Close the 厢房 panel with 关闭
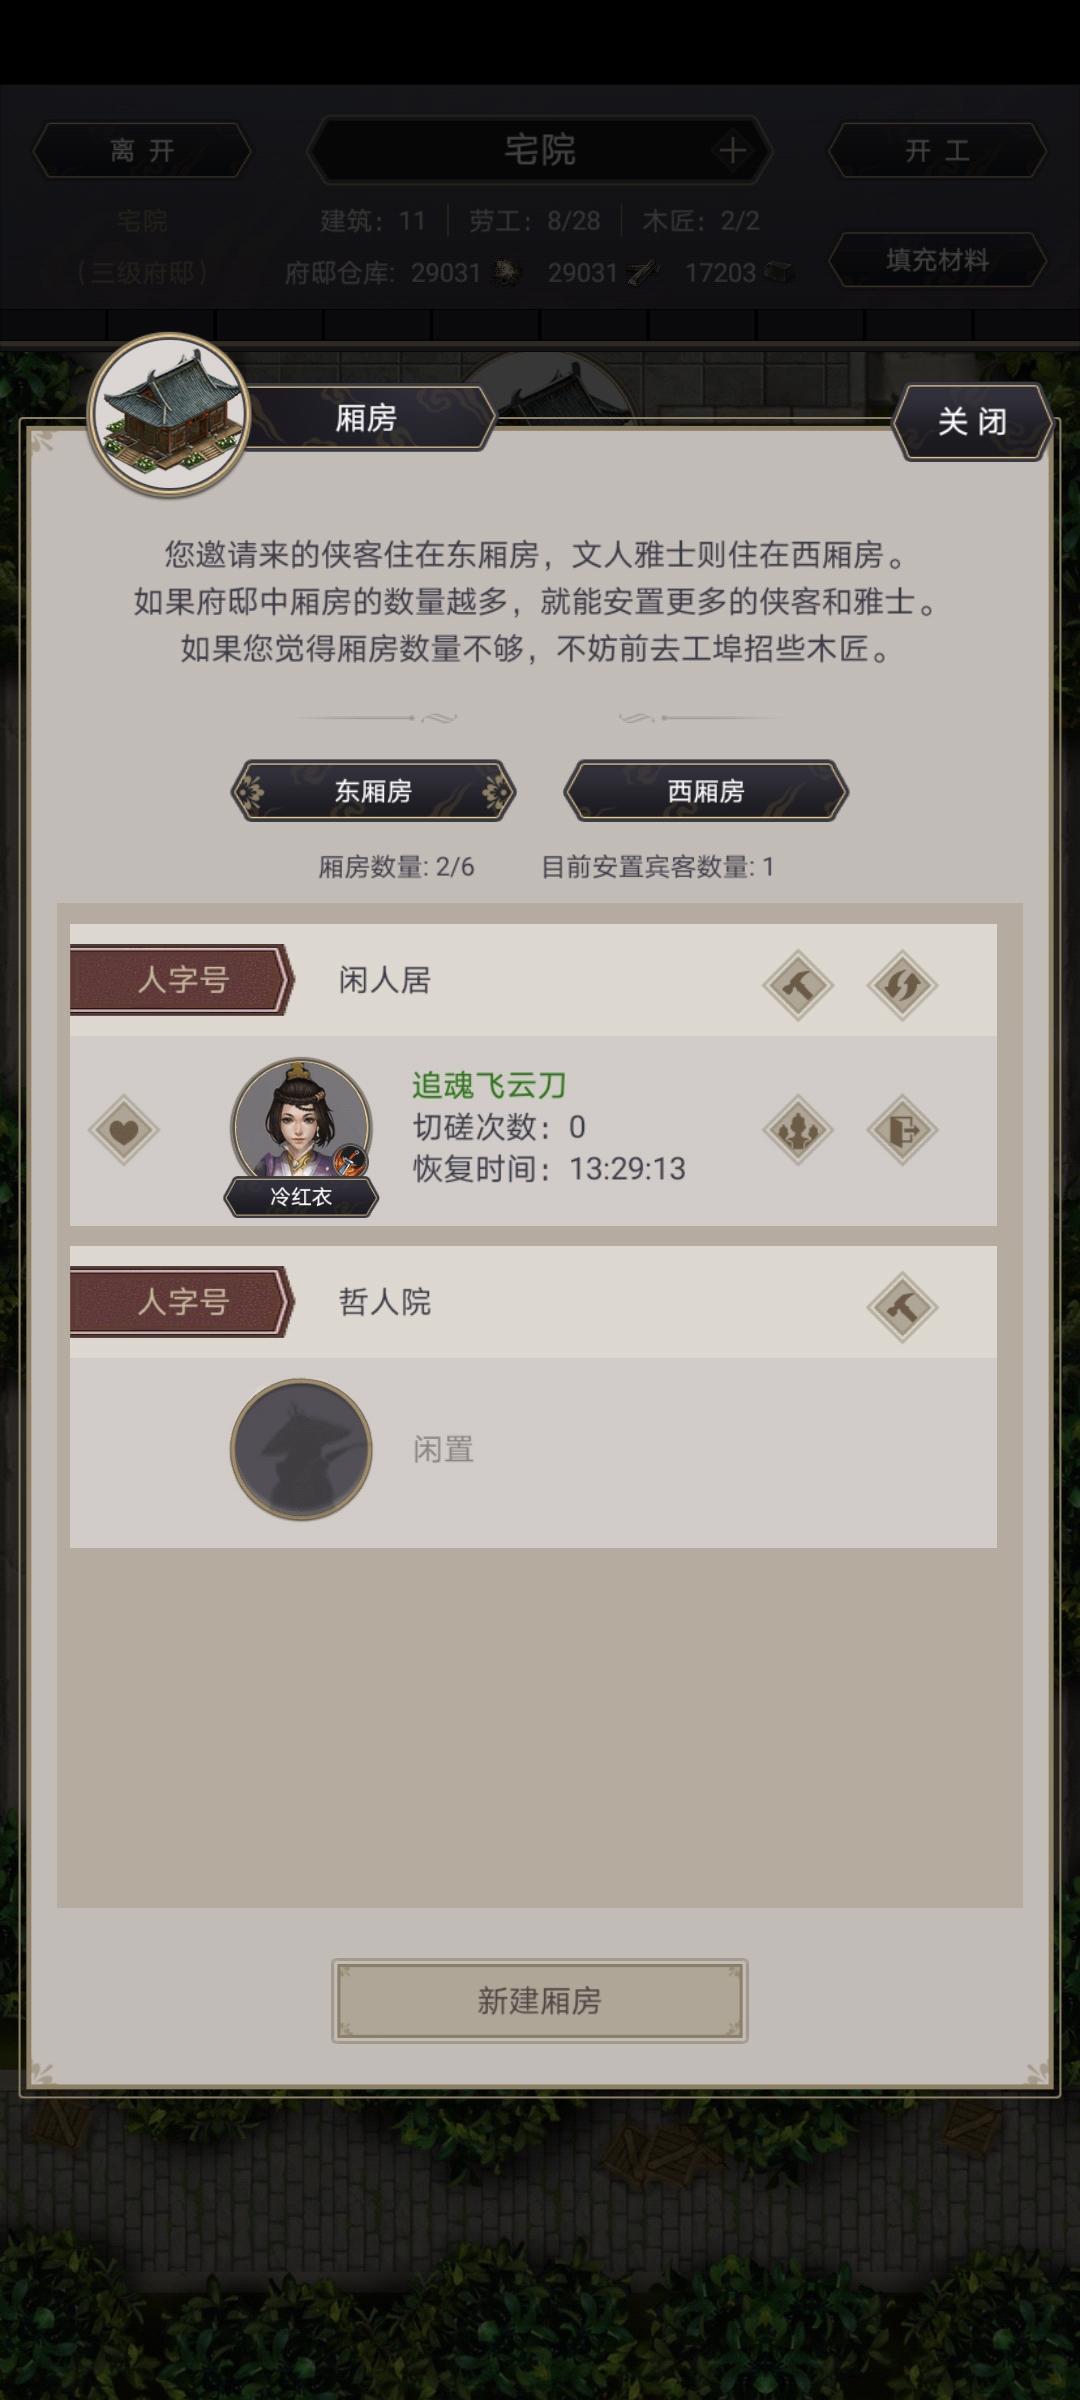Viewport: 1080px width, 2400px height. [x=972, y=421]
